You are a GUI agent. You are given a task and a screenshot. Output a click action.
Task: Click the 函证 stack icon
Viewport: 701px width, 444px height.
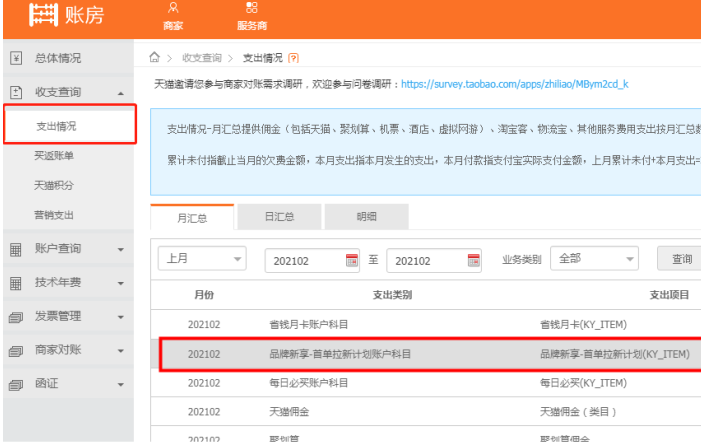(x=16, y=385)
